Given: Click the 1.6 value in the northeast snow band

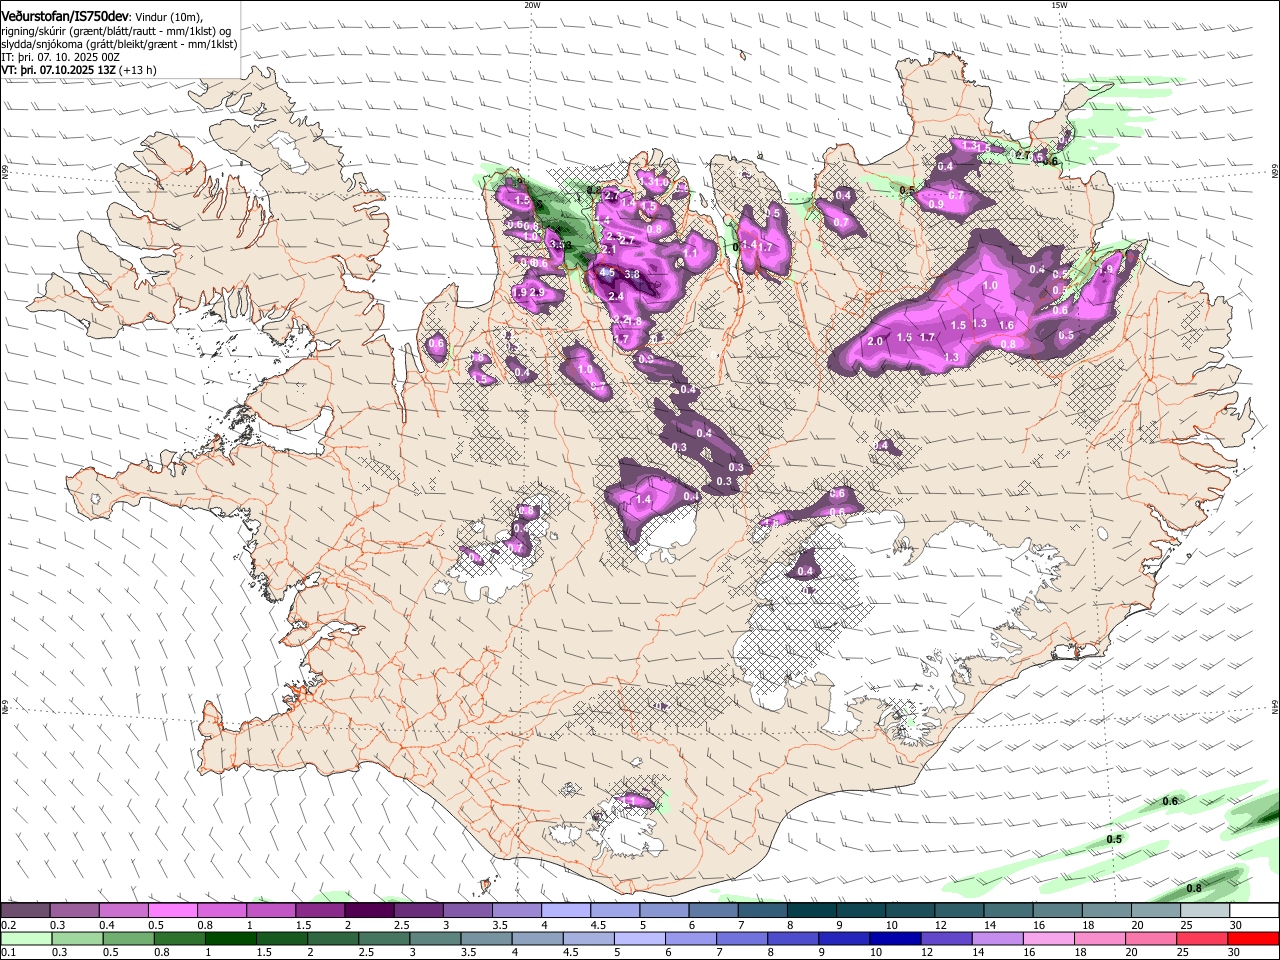Looking at the screenshot, I should tap(1007, 325).
